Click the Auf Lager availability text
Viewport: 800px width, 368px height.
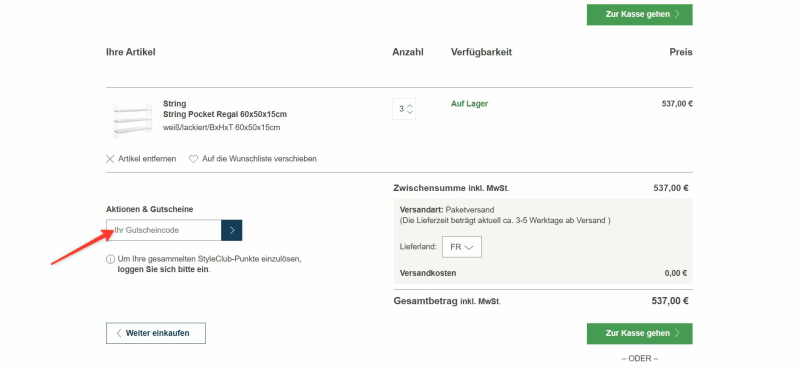click(469, 104)
